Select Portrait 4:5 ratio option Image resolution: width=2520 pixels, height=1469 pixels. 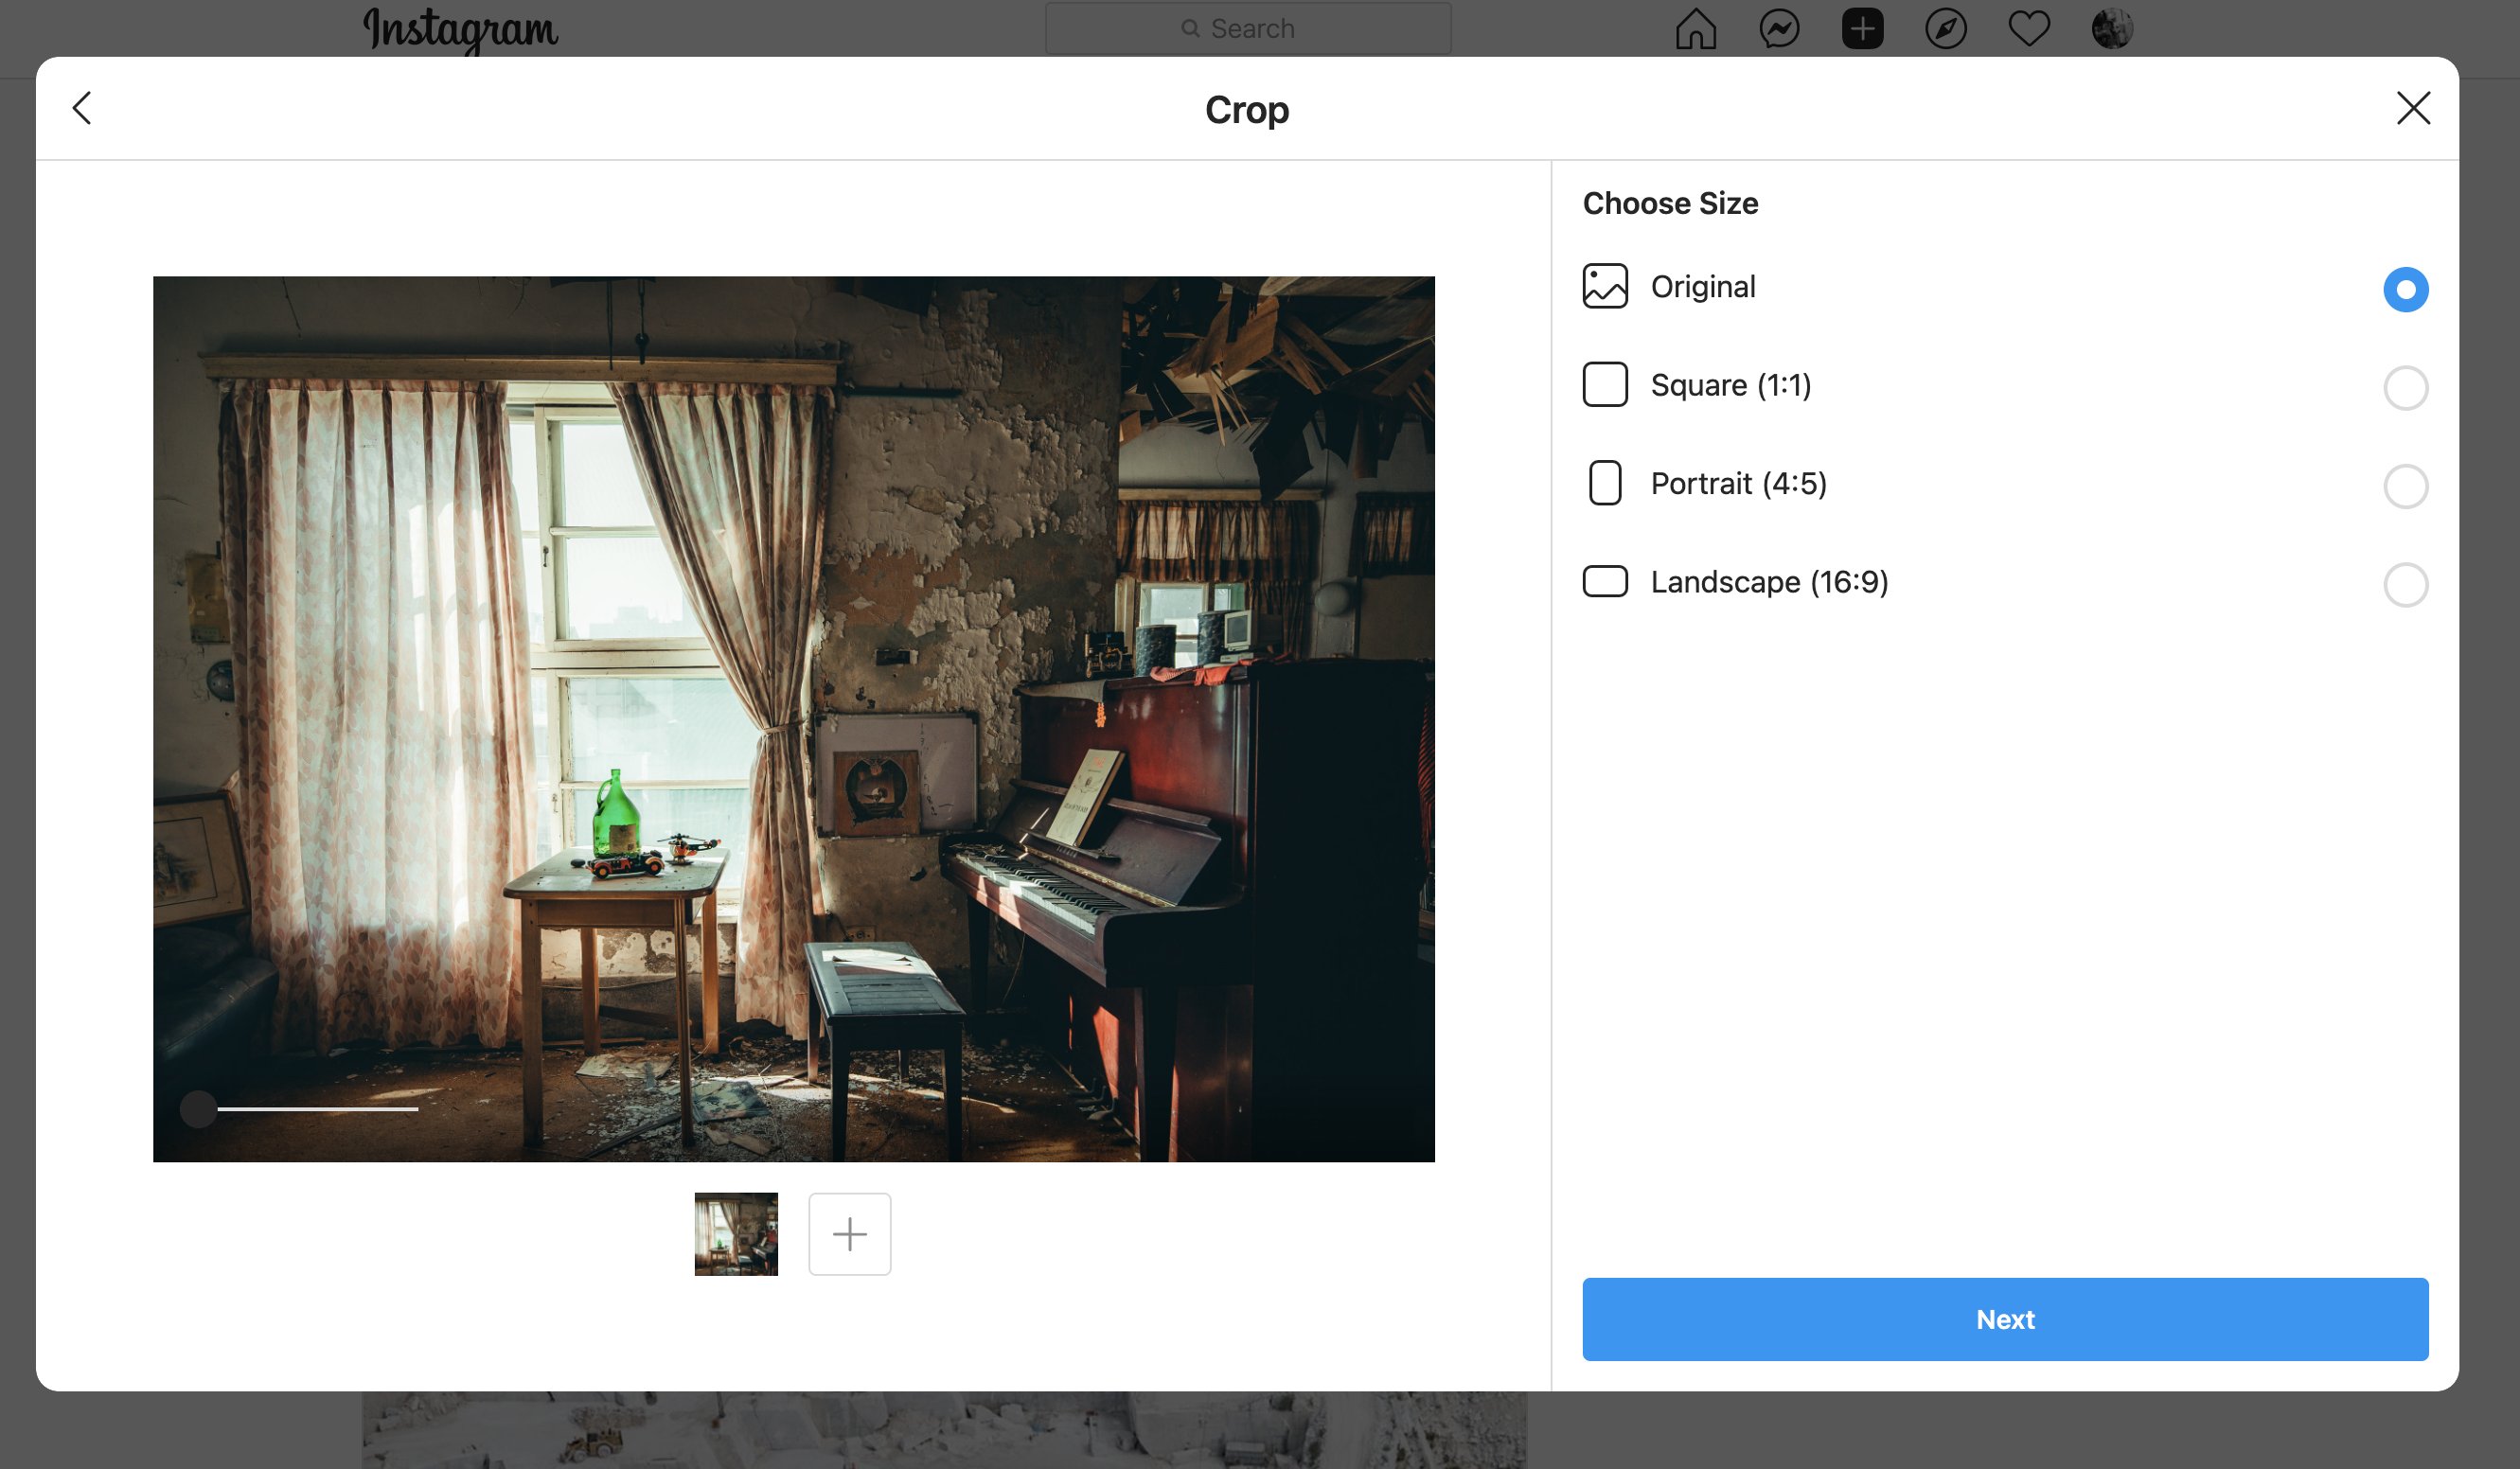coord(2405,485)
